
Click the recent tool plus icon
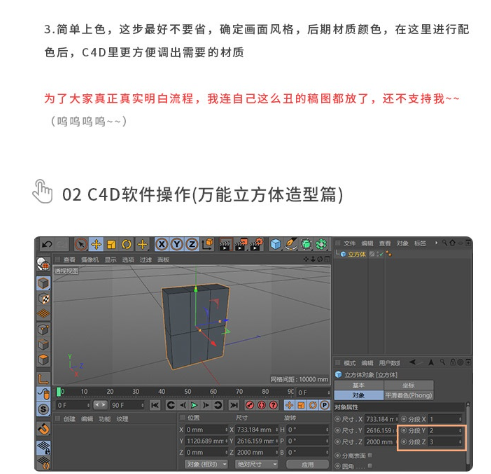click(x=142, y=245)
